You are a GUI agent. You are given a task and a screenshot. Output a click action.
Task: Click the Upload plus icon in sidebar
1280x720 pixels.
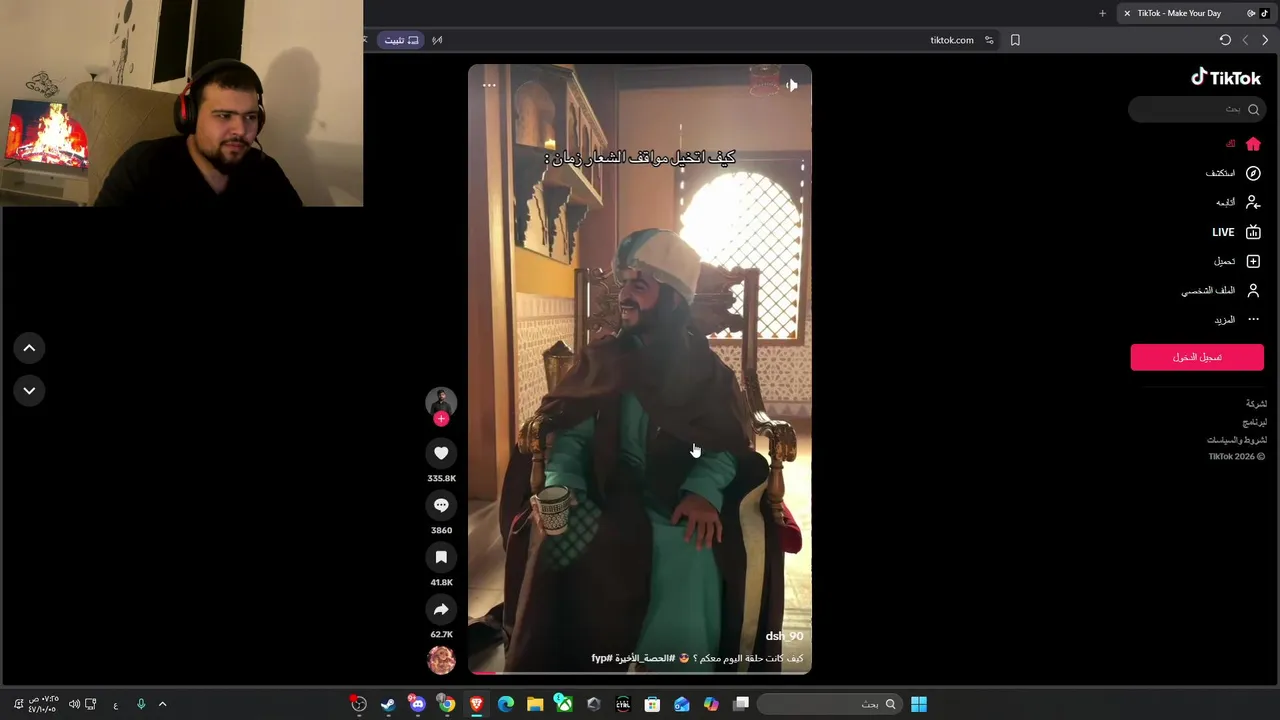click(x=1253, y=261)
